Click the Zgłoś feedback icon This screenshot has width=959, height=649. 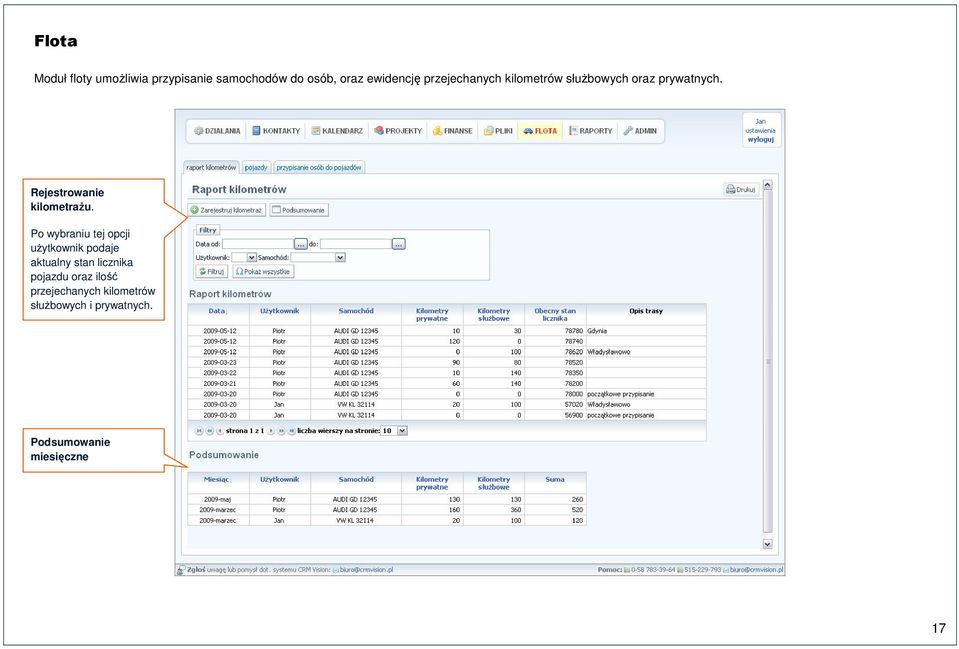[x=180, y=569]
